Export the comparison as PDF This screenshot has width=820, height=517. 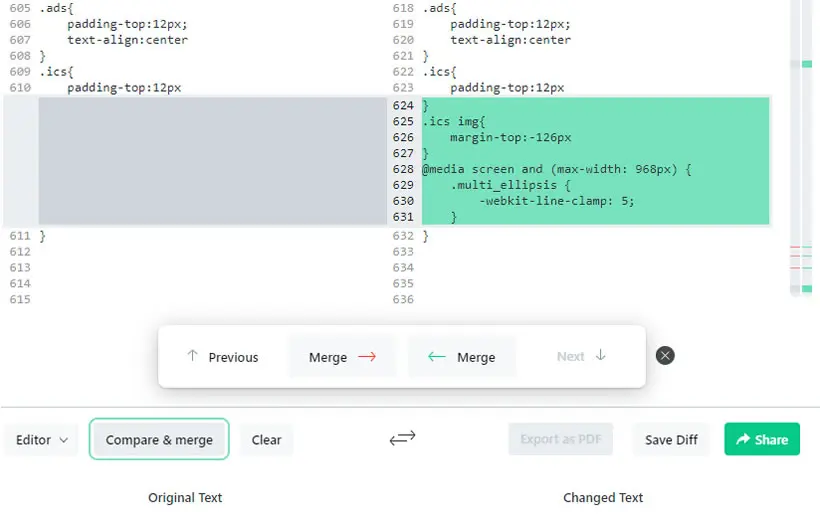coord(560,439)
